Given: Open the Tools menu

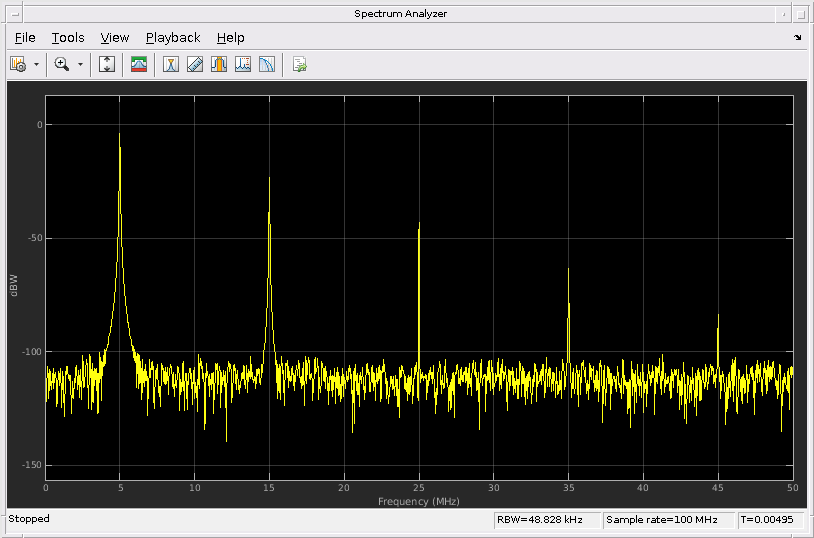Looking at the screenshot, I should (68, 37).
